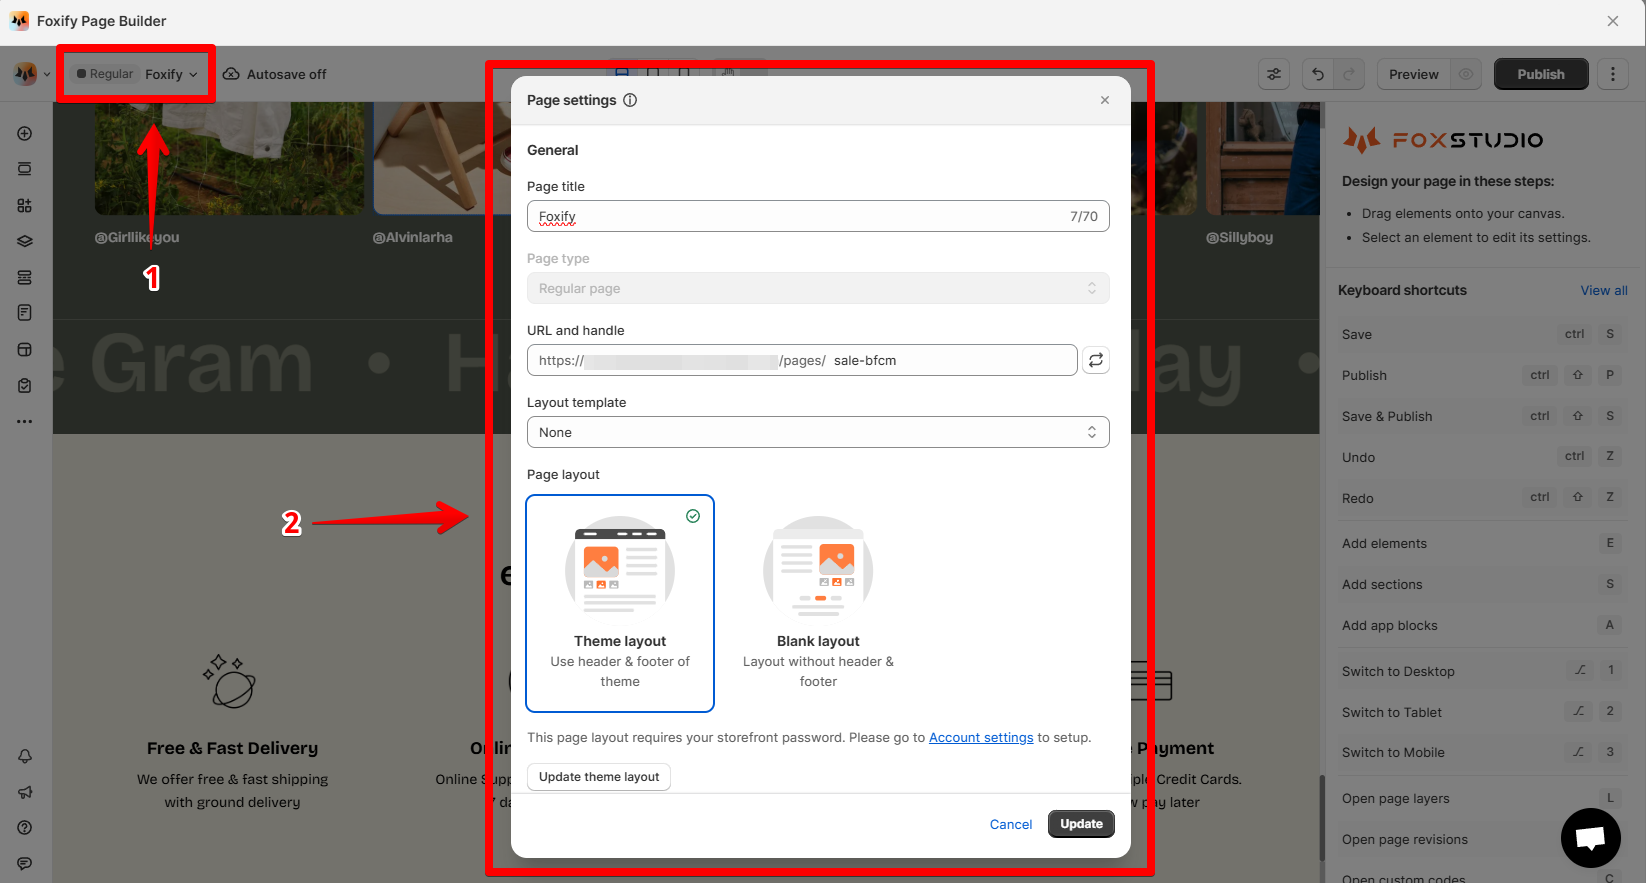Screen dimensions: 1646x883
Task: Click the info icon beside Page settings title
Action: tap(630, 100)
